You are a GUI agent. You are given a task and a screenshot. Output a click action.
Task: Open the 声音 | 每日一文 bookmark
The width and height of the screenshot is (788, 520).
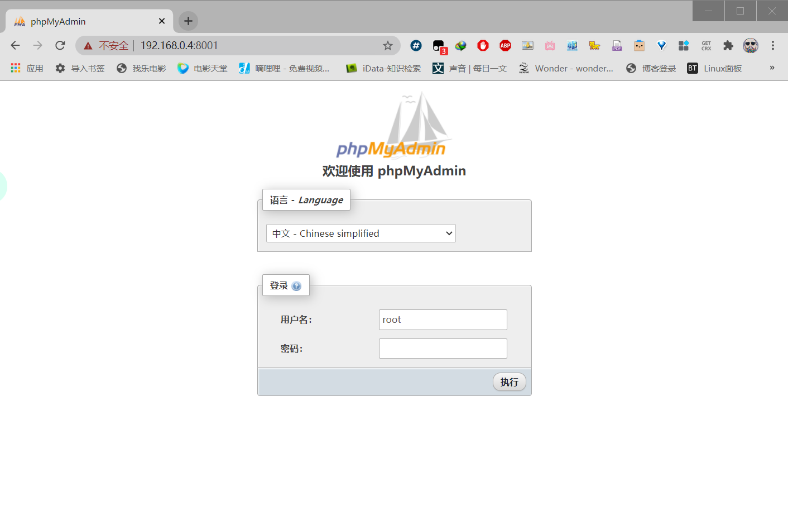469,68
